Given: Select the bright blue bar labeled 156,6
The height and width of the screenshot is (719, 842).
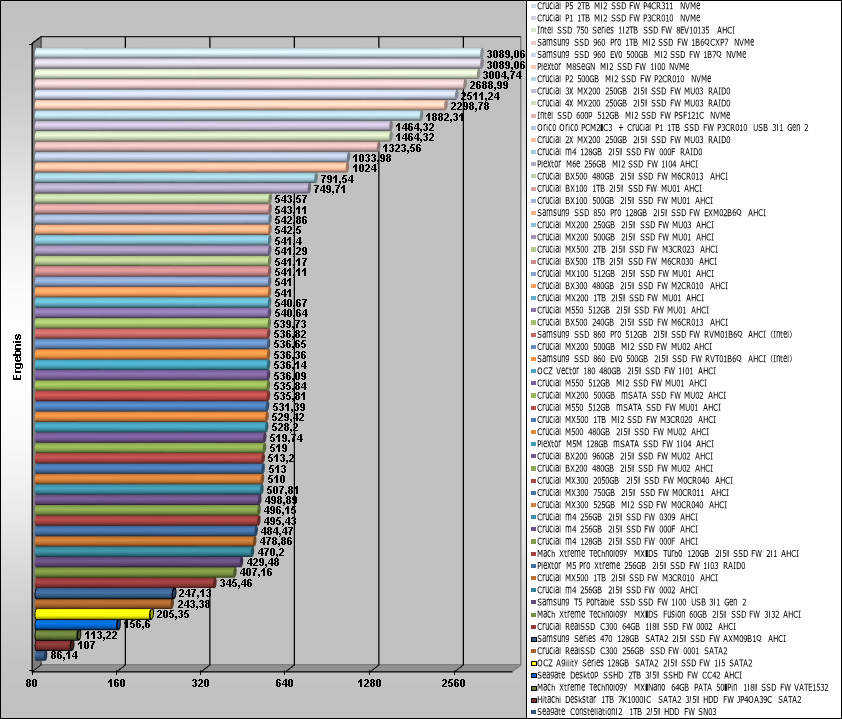Looking at the screenshot, I should (77, 624).
